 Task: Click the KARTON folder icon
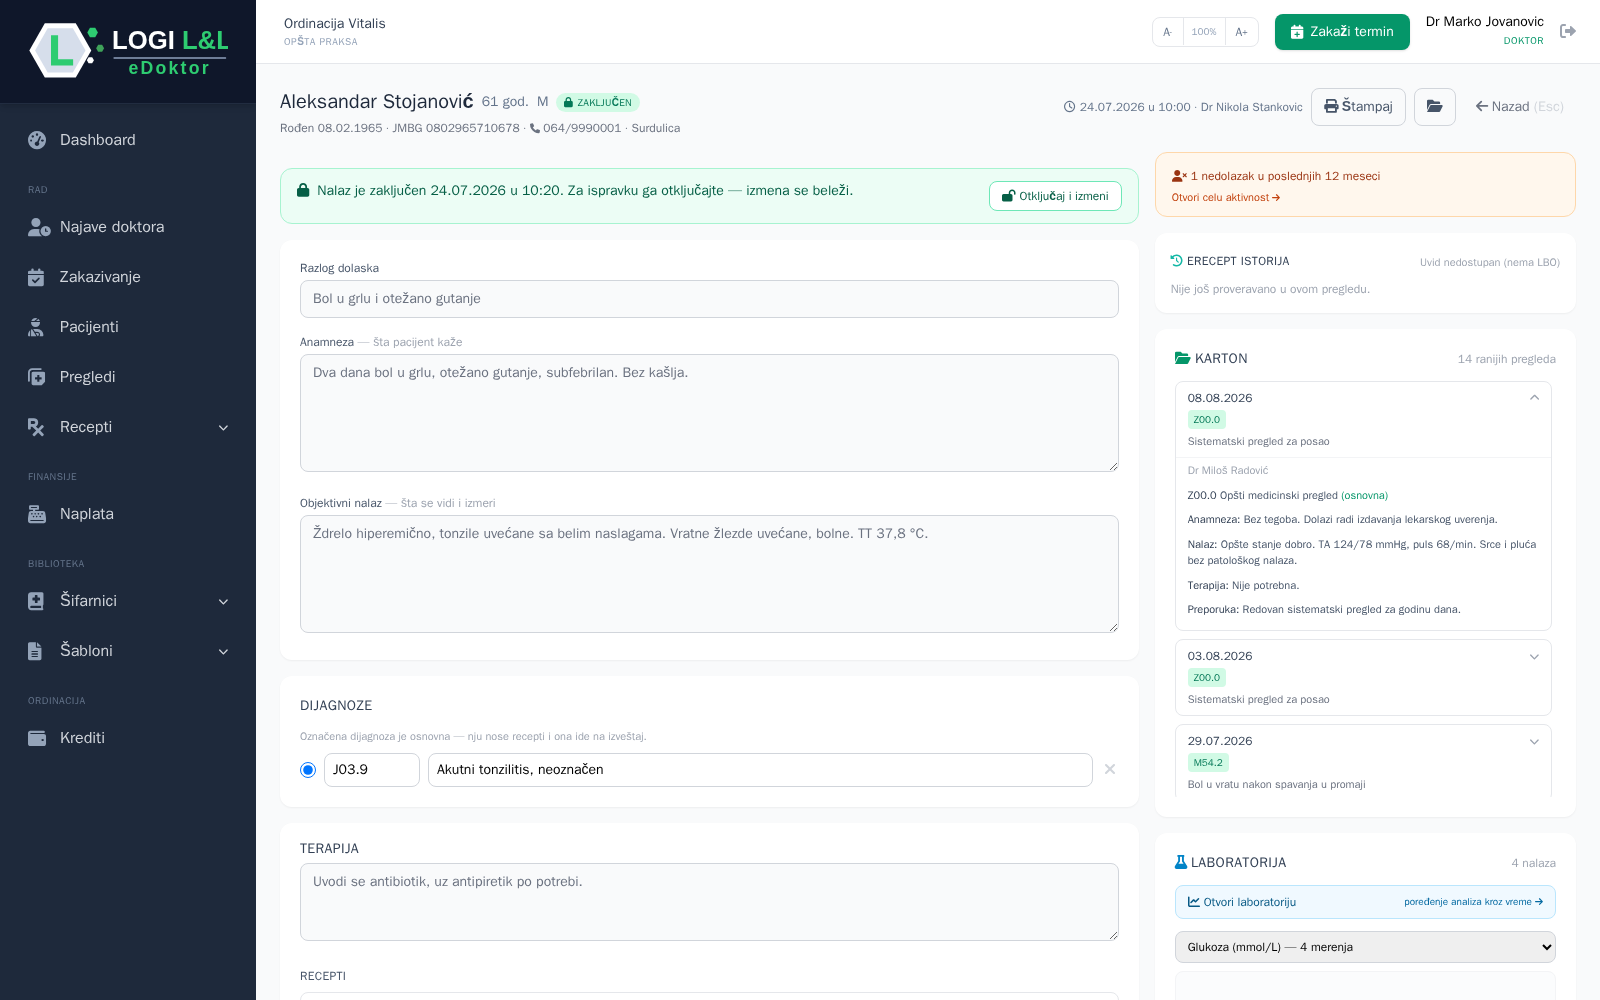coord(1182,358)
